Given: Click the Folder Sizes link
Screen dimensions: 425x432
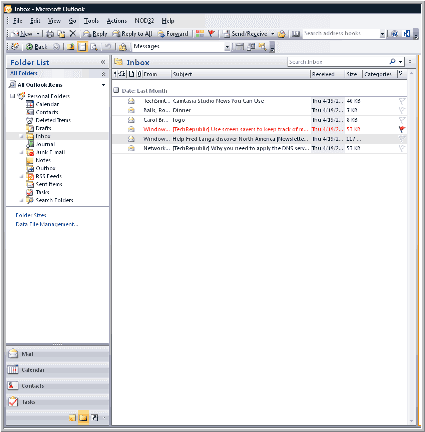Looking at the screenshot, I should click(x=31, y=215).
